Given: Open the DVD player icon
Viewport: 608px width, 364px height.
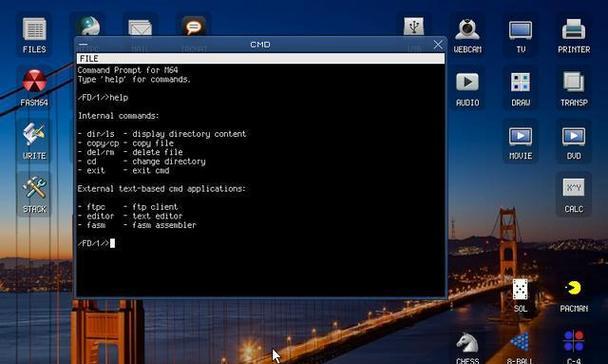Looking at the screenshot, I should coord(573,142).
